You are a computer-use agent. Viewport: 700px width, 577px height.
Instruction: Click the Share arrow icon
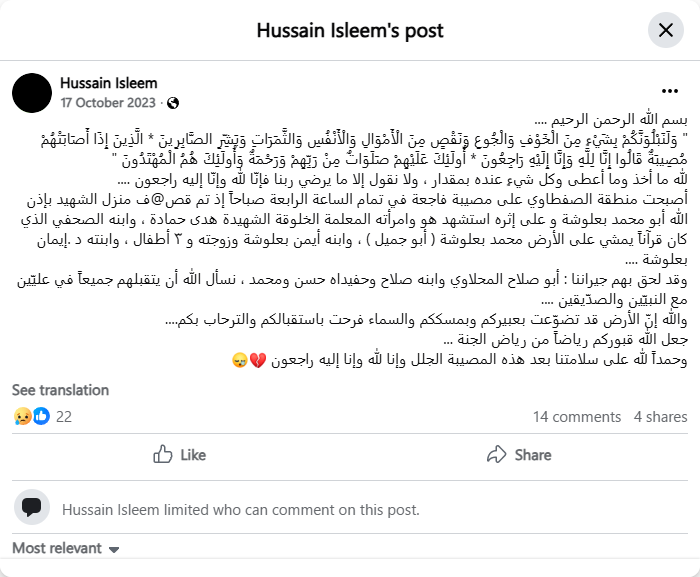coord(497,454)
